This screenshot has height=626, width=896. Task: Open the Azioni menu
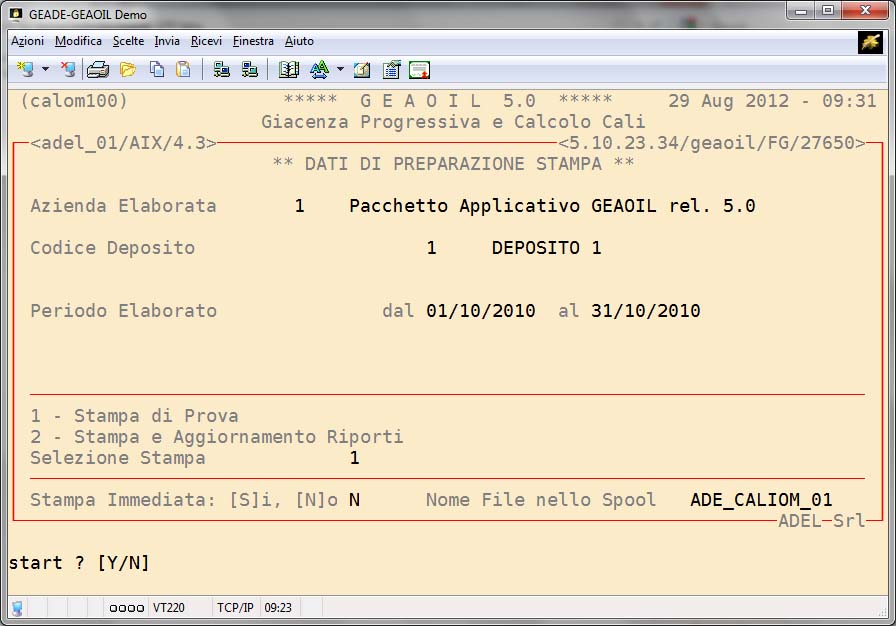click(x=27, y=41)
